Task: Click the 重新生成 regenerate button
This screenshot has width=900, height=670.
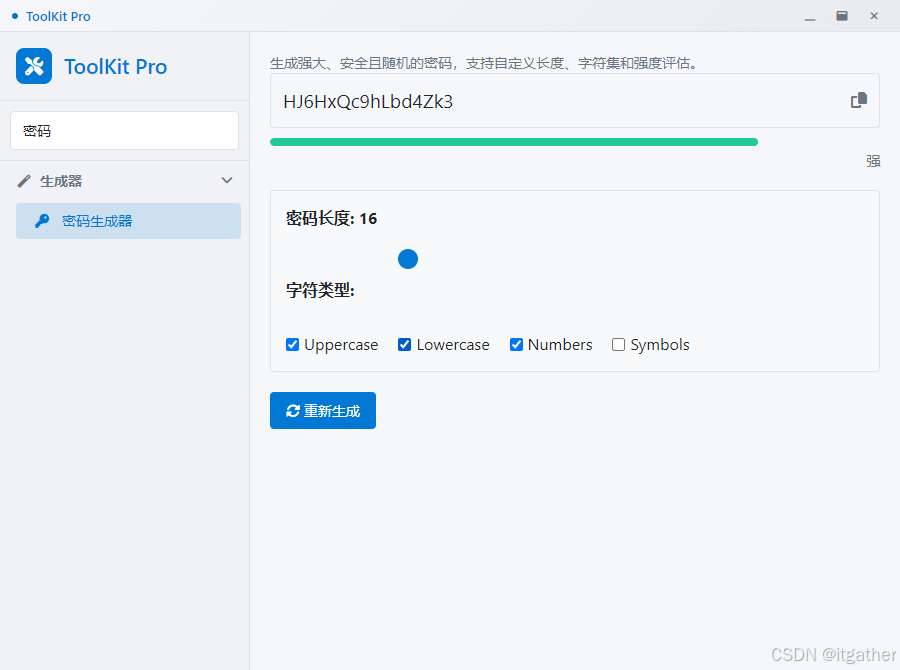Action: pos(323,410)
